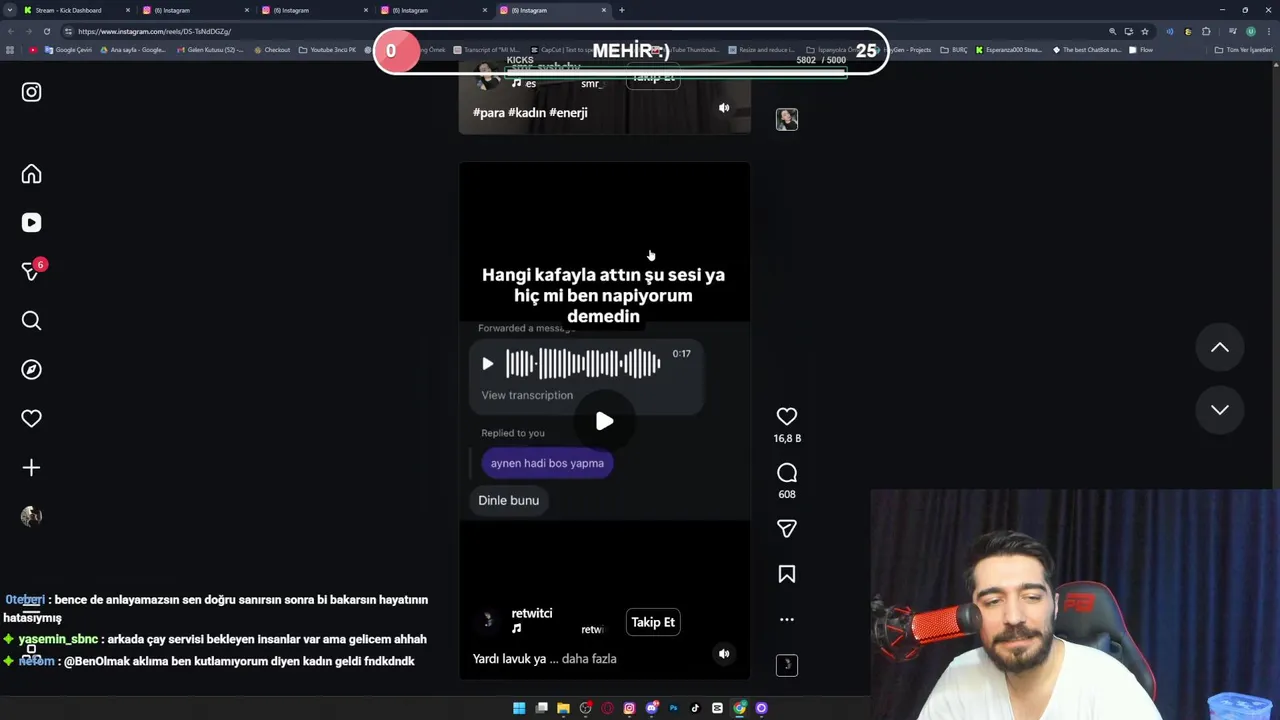1280x720 pixels.
Task: Open the Checkout bookmark
Action: [x=271, y=50]
